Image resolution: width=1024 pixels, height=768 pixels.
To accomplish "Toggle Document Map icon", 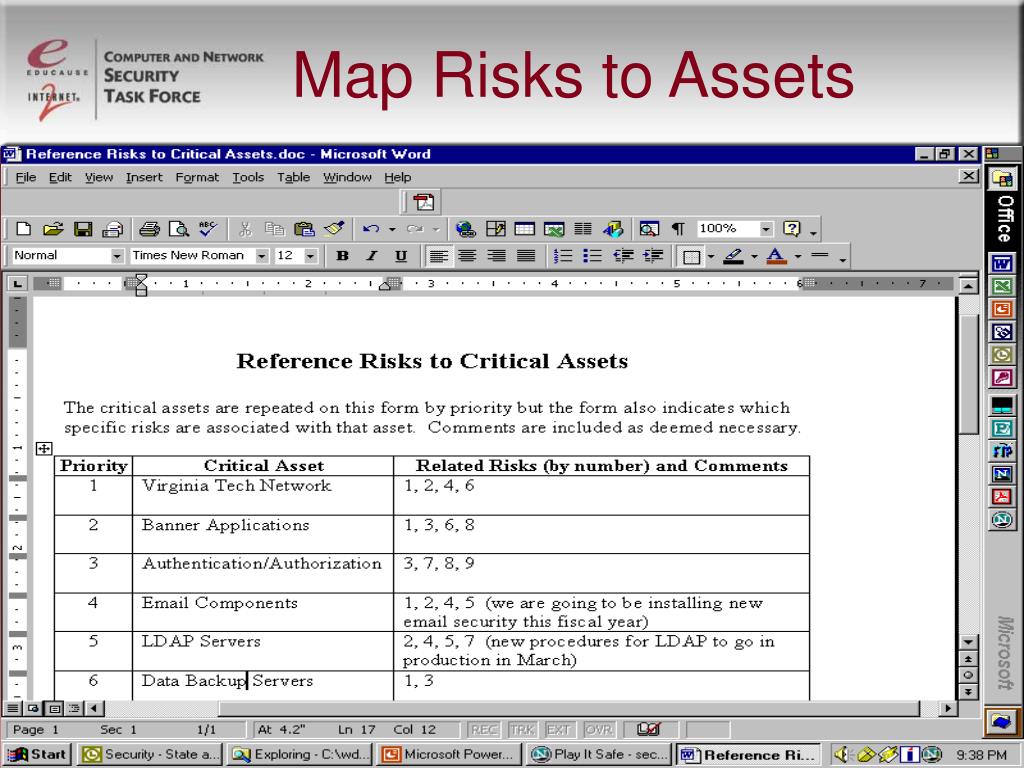I will 648,229.
